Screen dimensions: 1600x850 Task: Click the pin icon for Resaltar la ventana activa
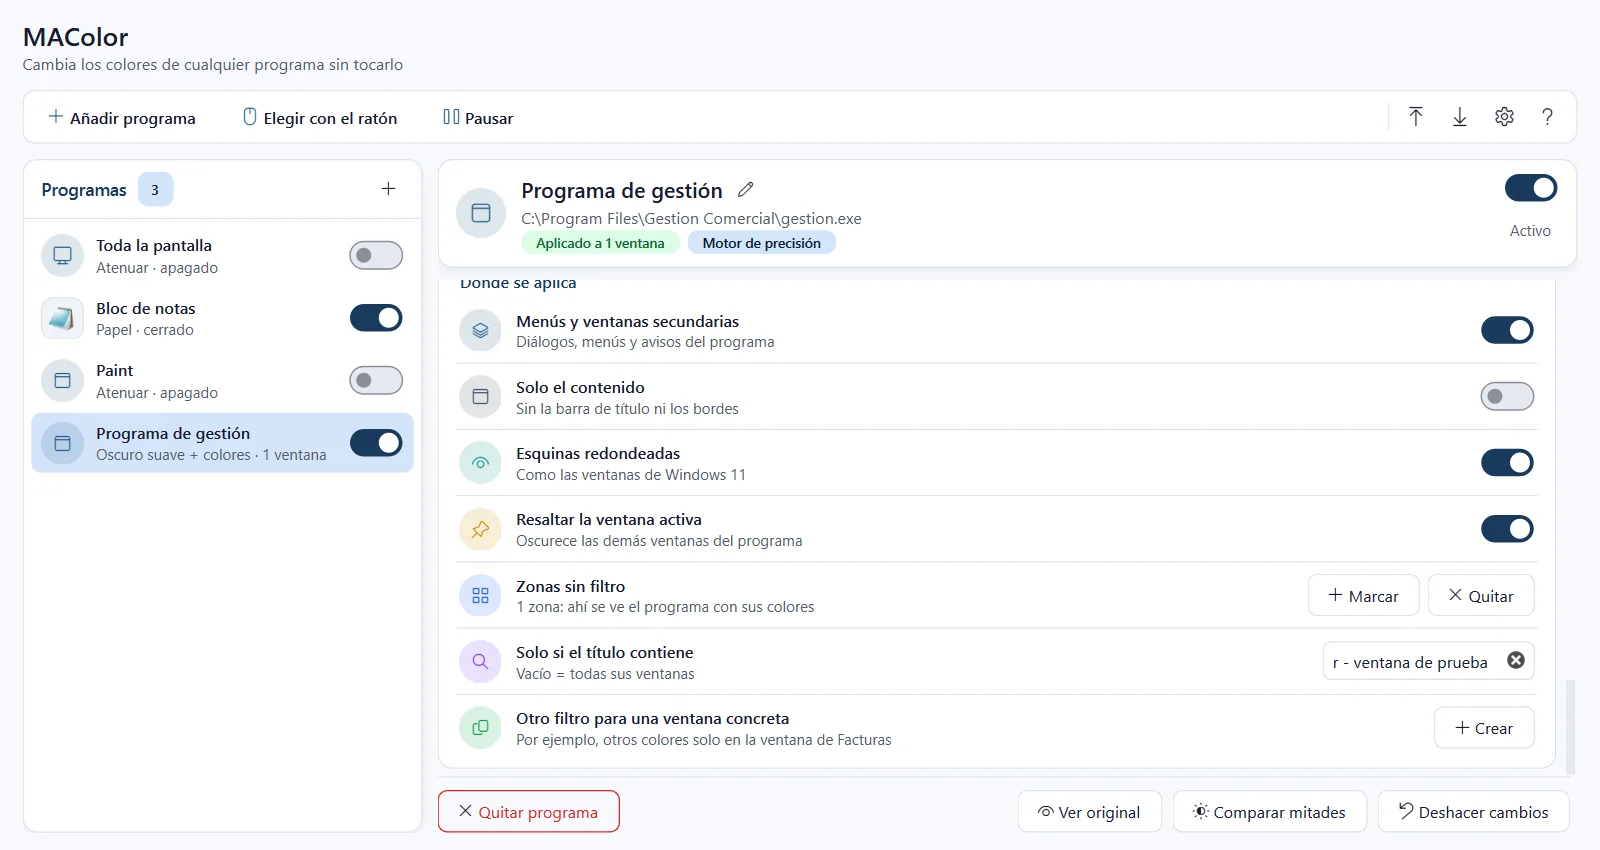480,529
